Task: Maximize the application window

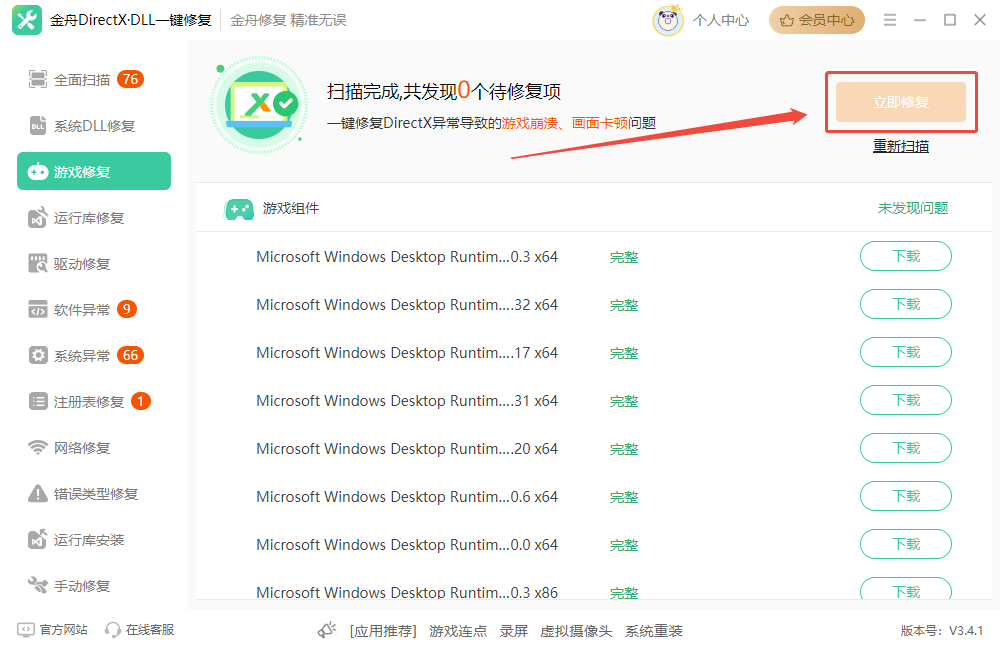Action: pyautogui.click(x=950, y=20)
